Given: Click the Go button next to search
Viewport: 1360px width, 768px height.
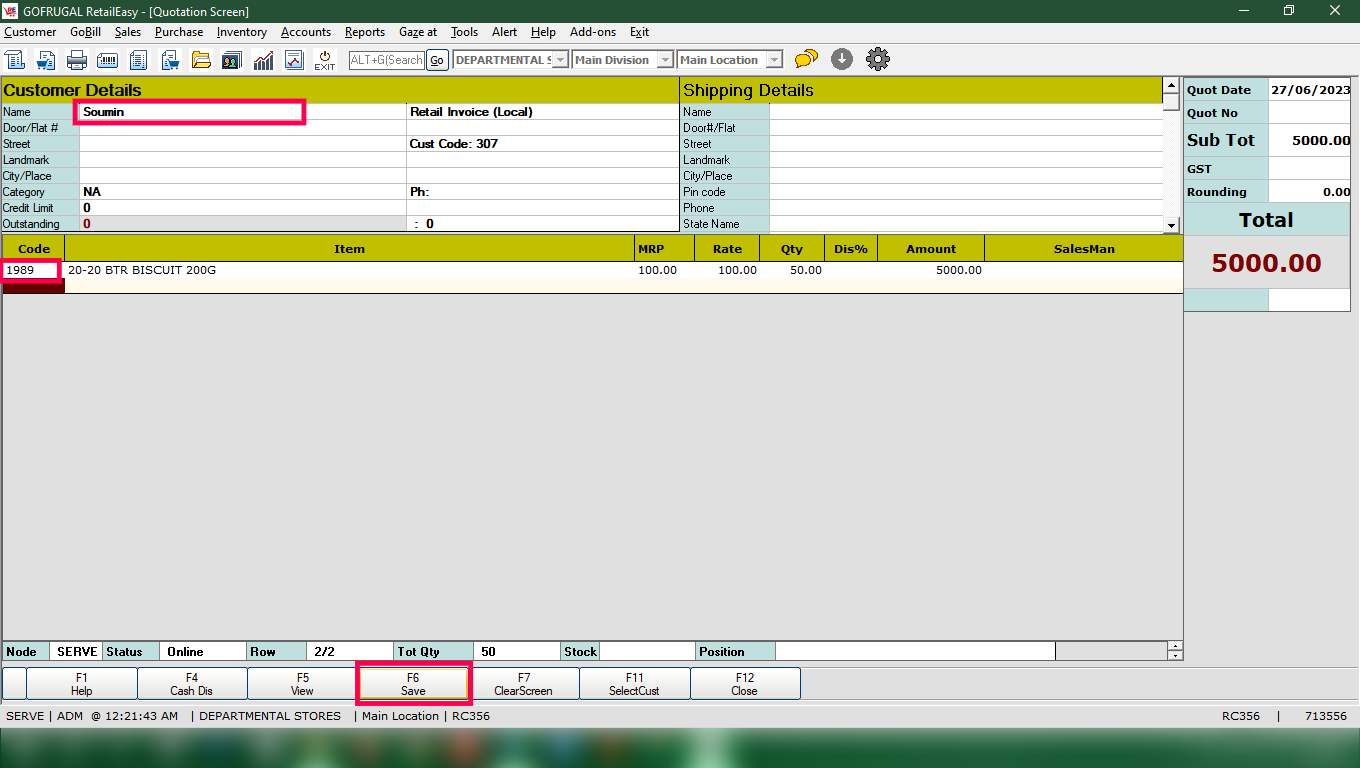Looking at the screenshot, I should (x=437, y=60).
